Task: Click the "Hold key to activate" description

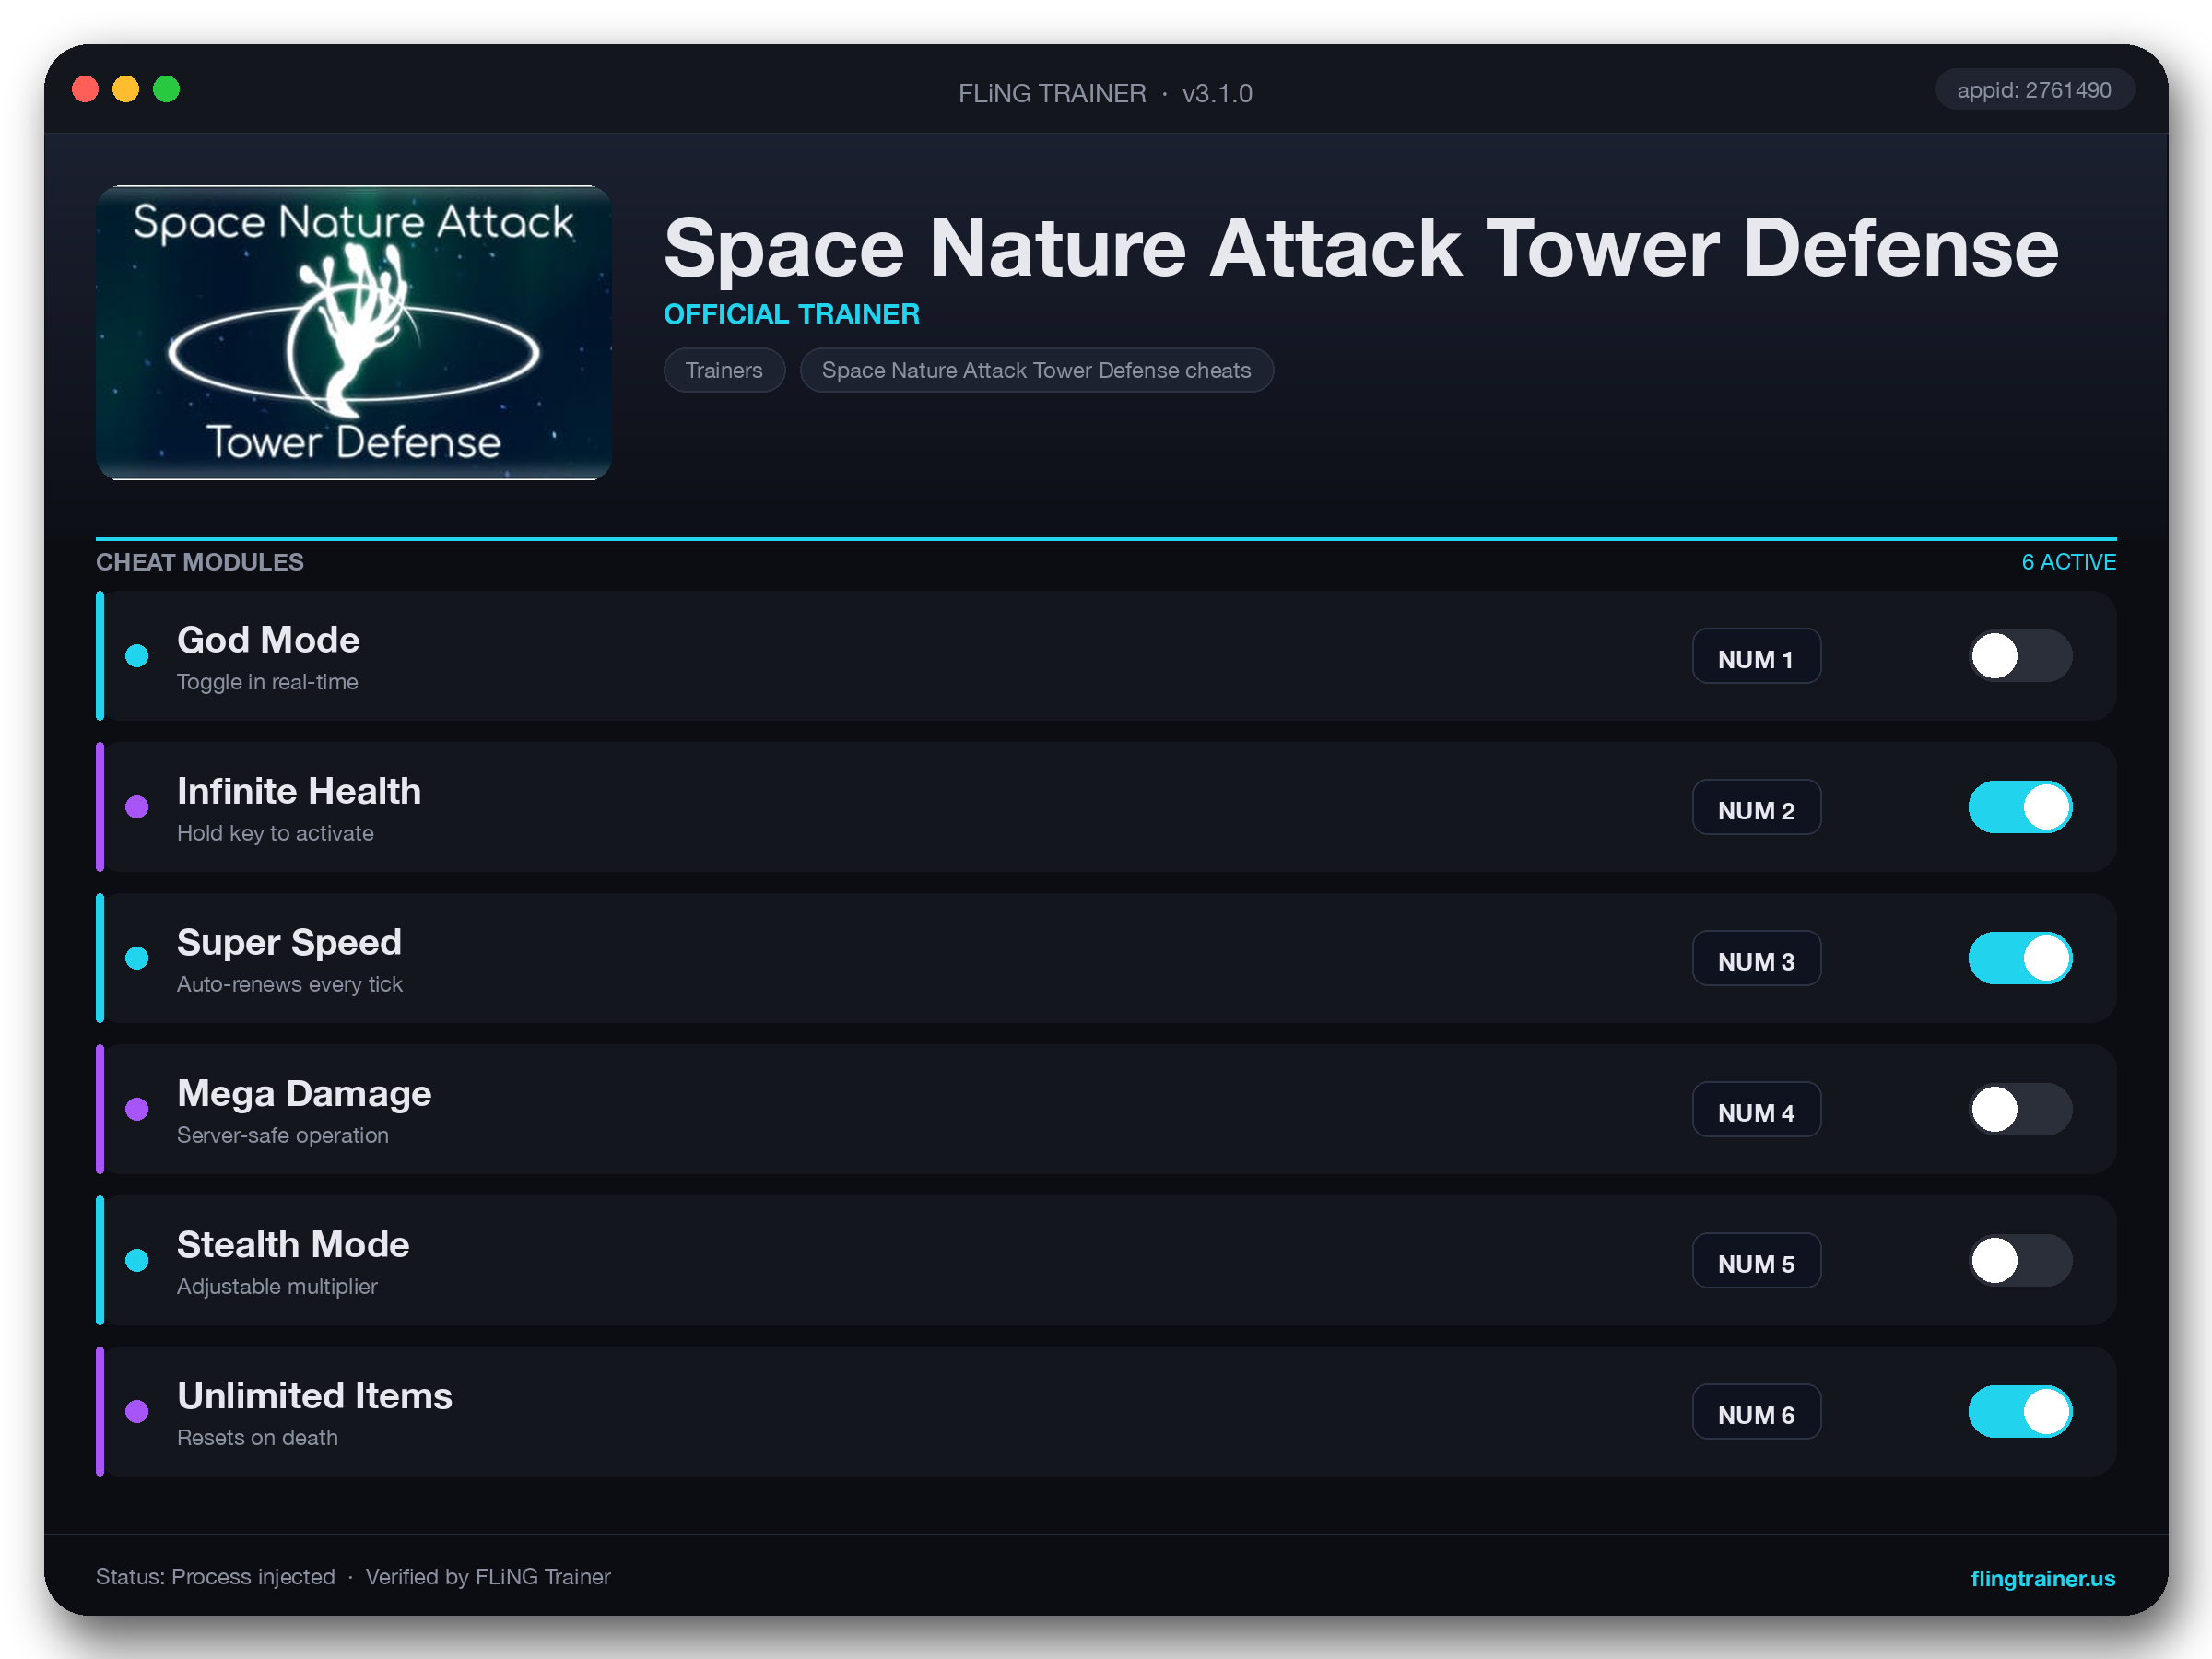Action: coord(275,833)
